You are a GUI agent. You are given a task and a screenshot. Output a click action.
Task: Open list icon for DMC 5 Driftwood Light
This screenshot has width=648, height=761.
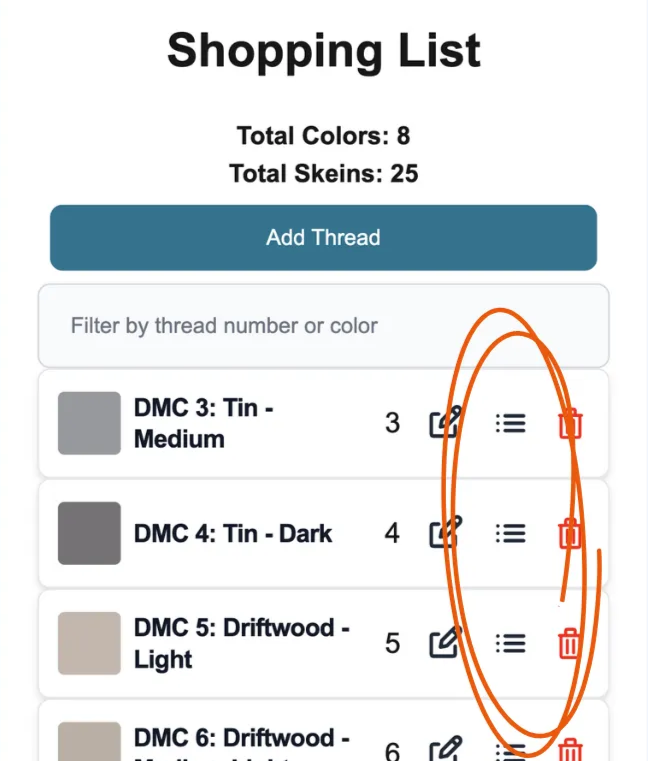[510, 643]
